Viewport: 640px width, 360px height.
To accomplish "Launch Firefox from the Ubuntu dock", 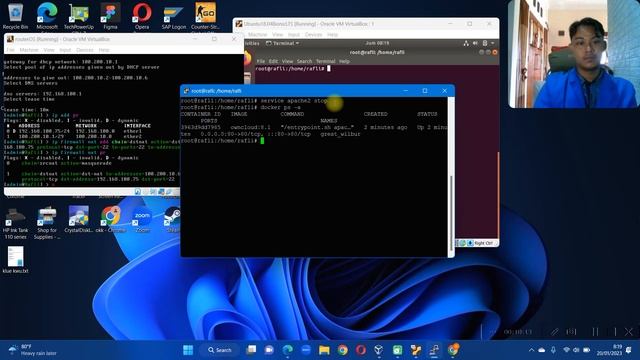I will [x=247, y=59].
